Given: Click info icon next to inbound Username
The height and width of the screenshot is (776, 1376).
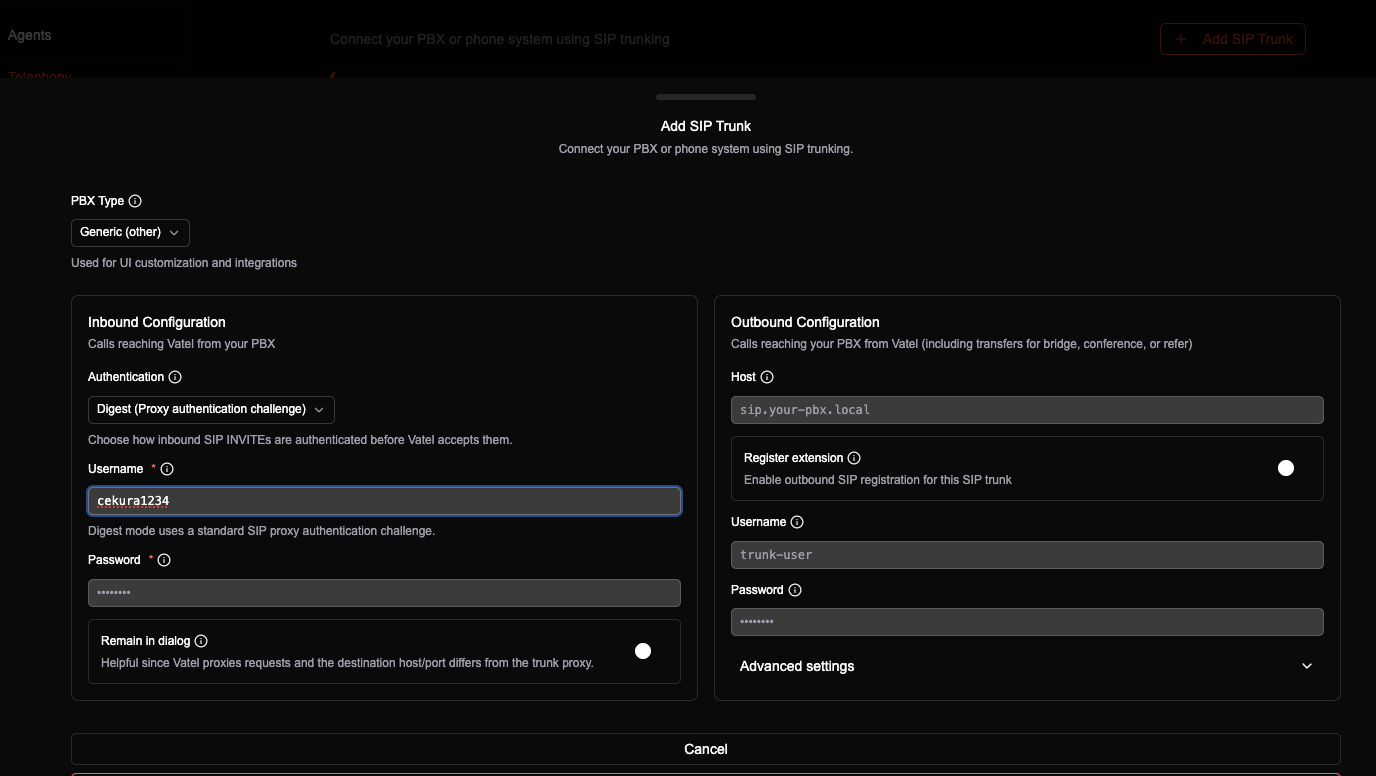Looking at the screenshot, I should pyautogui.click(x=167, y=469).
